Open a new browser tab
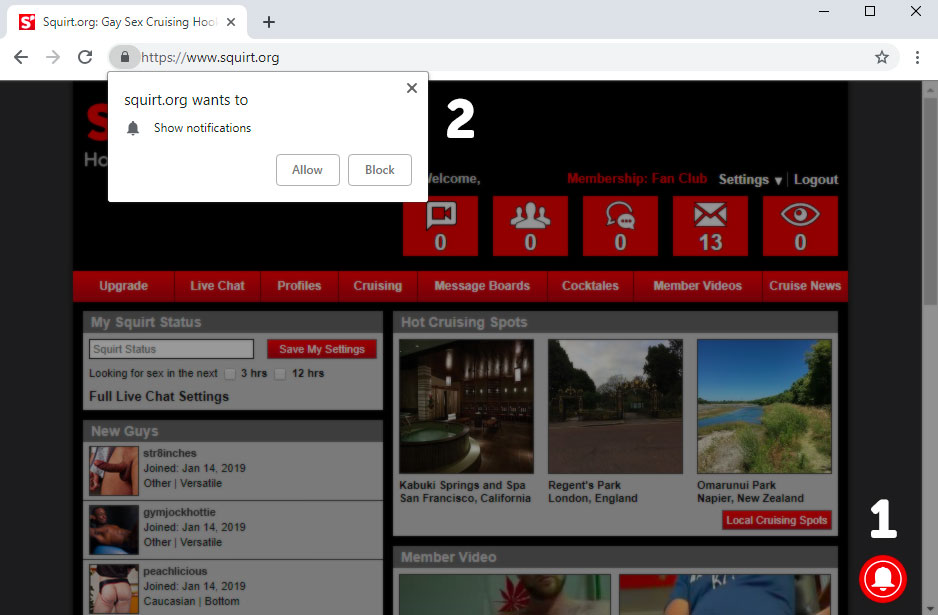This screenshot has width=938, height=615. click(269, 22)
